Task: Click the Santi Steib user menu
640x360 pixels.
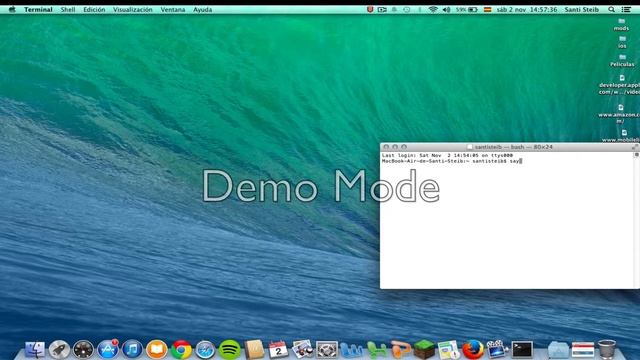Action: tap(582, 9)
